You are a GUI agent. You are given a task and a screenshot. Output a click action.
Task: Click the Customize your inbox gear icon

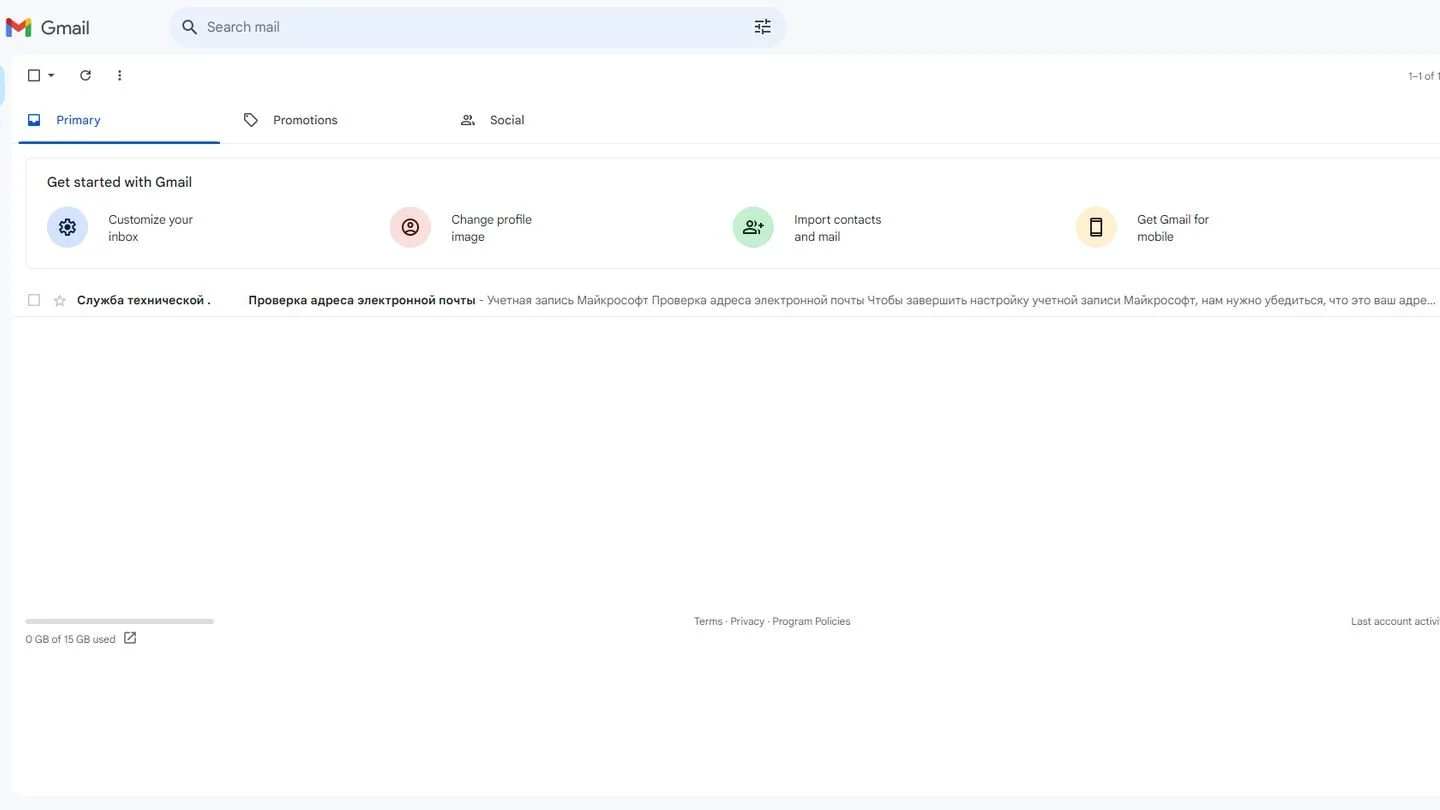[x=67, y=227]
